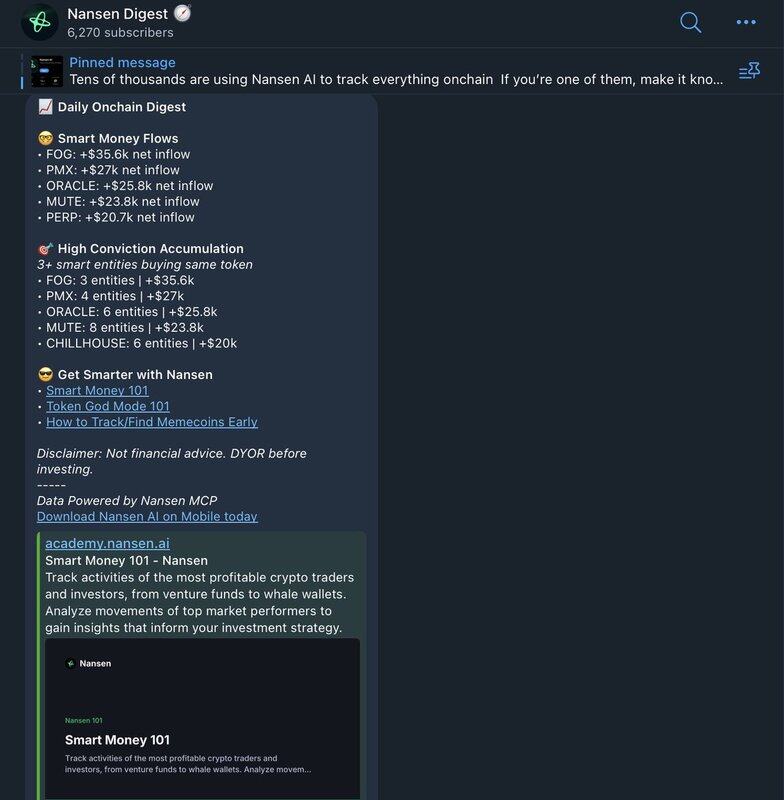The height and width of the screenshot is (800, 784).
Task: Click the chart emoji beside Daily Onchain Digest
Action: tap(45, 107)
